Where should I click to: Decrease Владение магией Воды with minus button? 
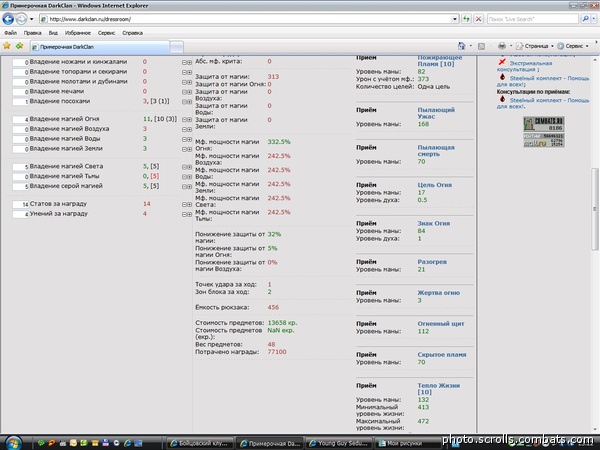[184, 139]
